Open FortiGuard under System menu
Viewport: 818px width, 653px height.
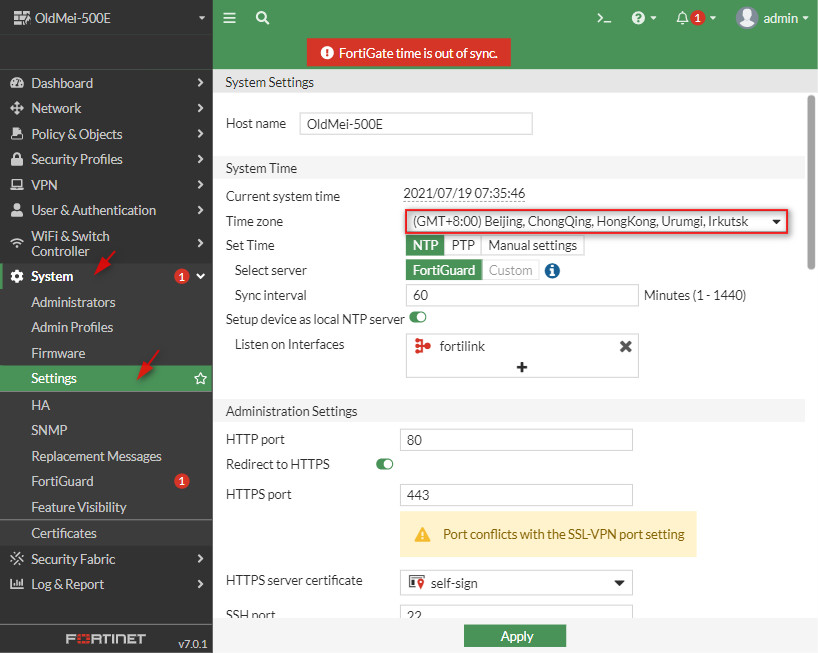pos(62,481)
